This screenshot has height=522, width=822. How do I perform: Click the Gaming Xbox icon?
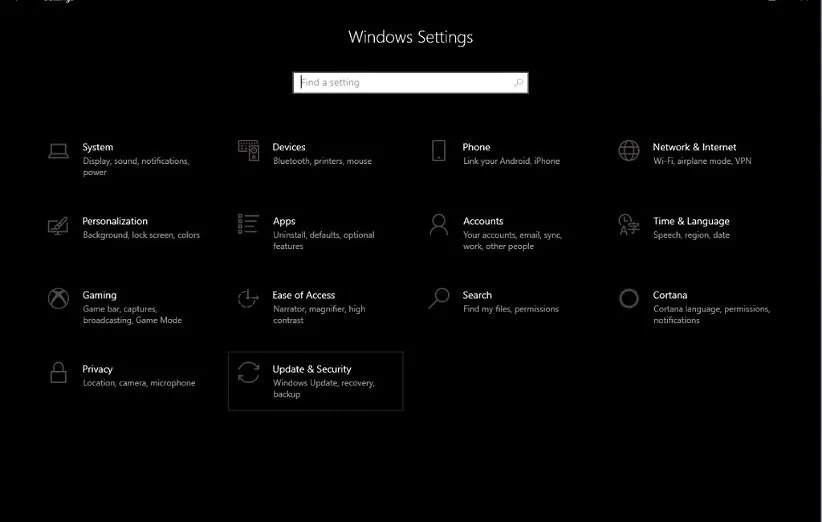[x=58, y=299]
